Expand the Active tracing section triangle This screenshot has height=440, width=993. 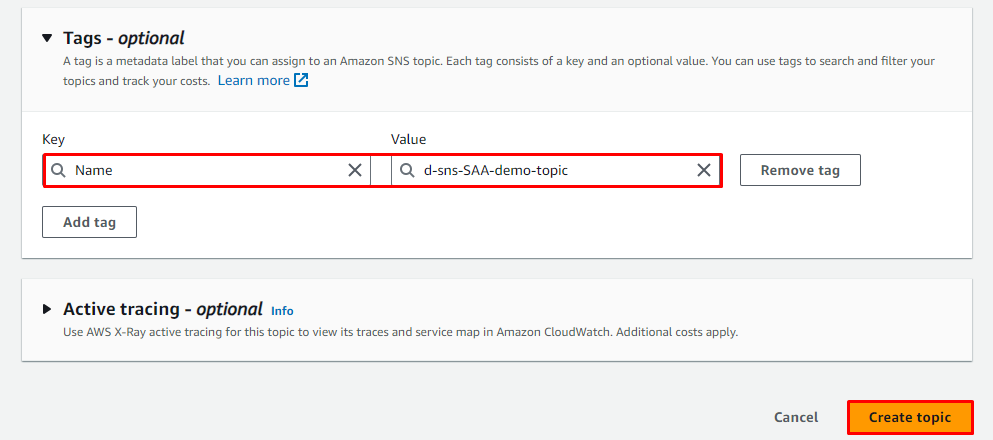coord(47,310)
